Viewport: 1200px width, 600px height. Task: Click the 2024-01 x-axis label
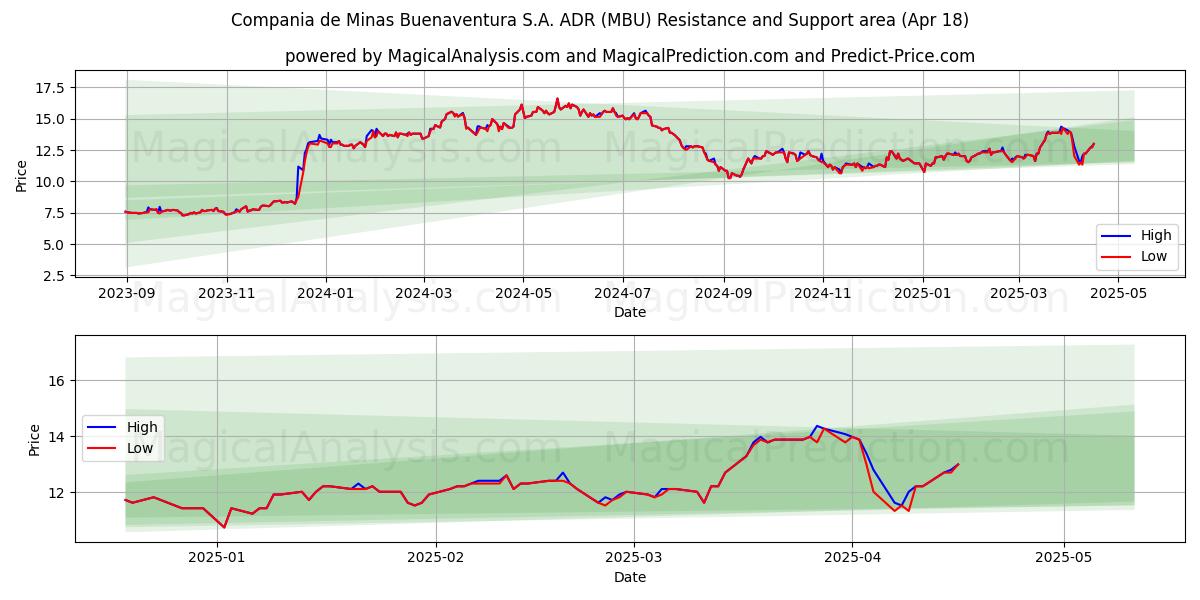coord(326,294)
